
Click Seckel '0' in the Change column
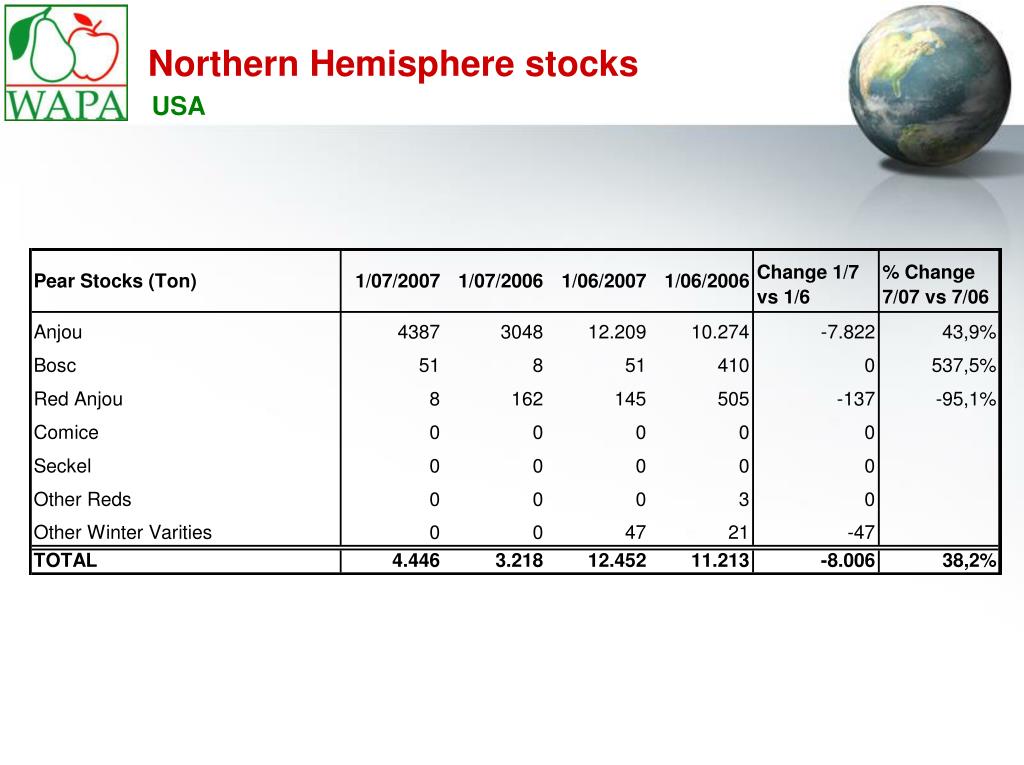coord(869,466)
